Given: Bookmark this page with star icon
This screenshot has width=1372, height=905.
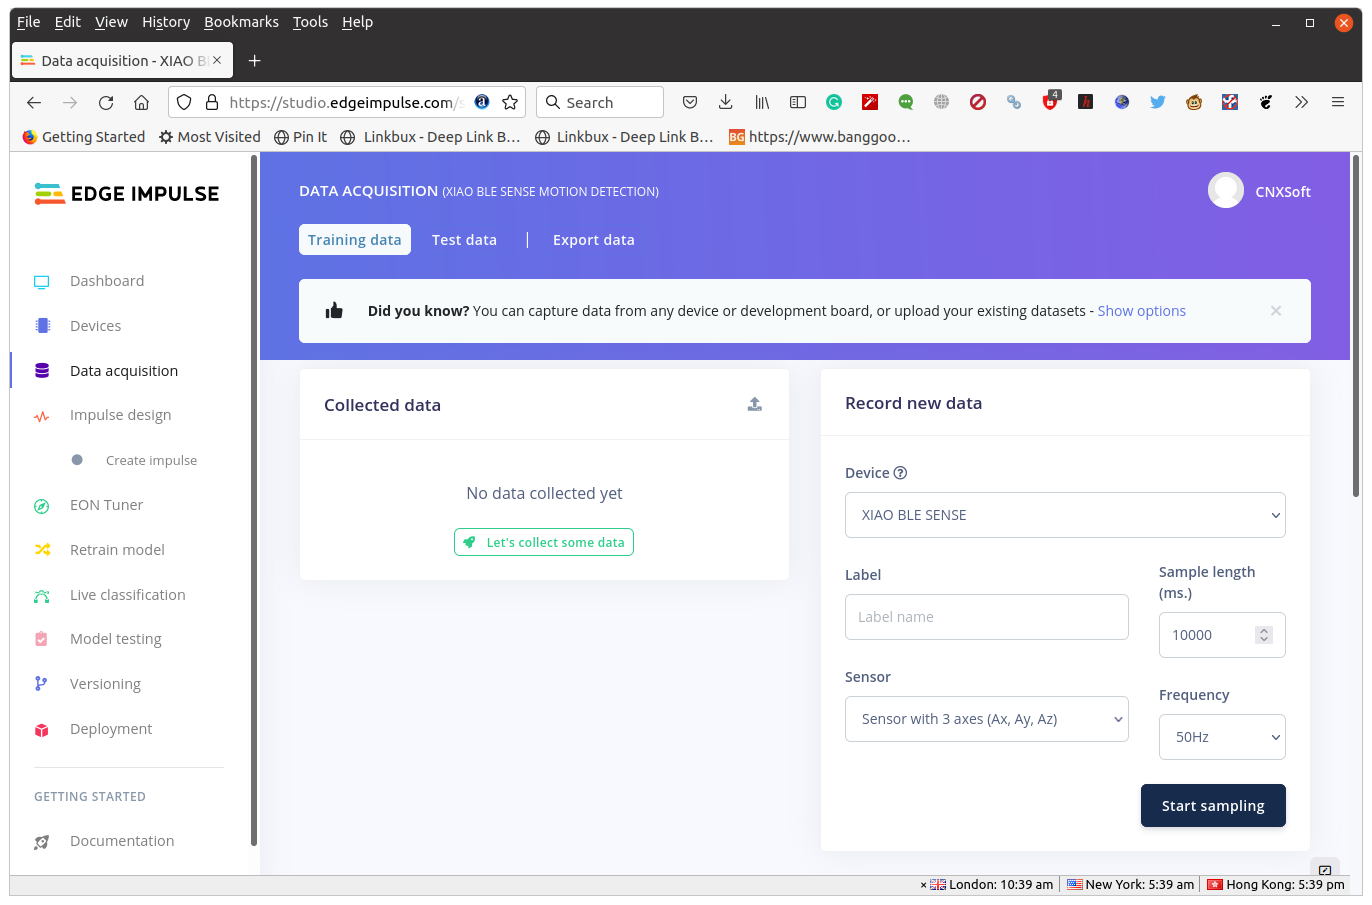Looking at the screenshot, I should pos(510,102).
